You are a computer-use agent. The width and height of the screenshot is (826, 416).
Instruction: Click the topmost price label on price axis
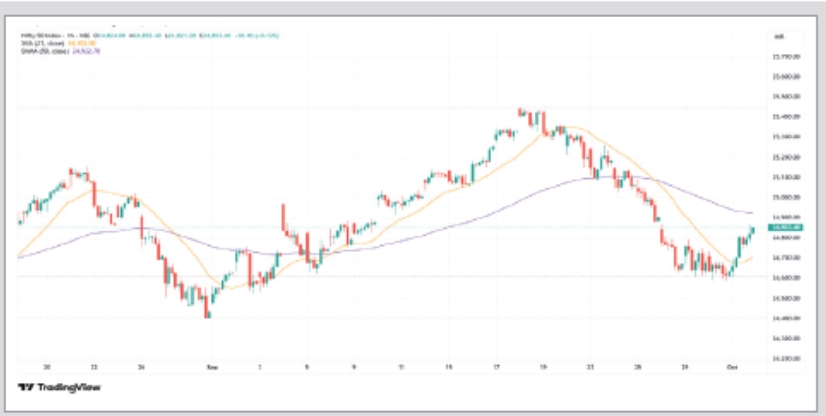(783, 55)
